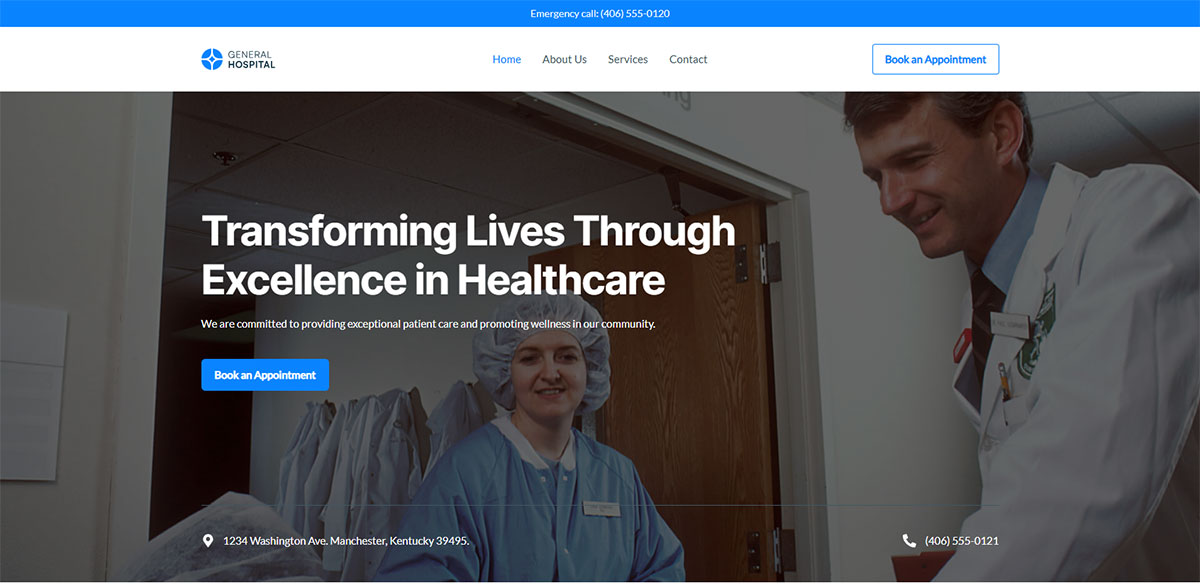Click the outlined Book an Appointment header button
This screenshot has width=1200, height=587.
pos(935,59)
